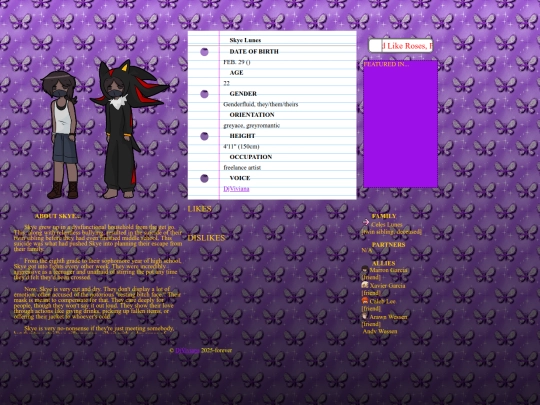Click the 'PARTNERS' section heading
The height and width of the screenshot is (405, 540).
tap(388, 245)
